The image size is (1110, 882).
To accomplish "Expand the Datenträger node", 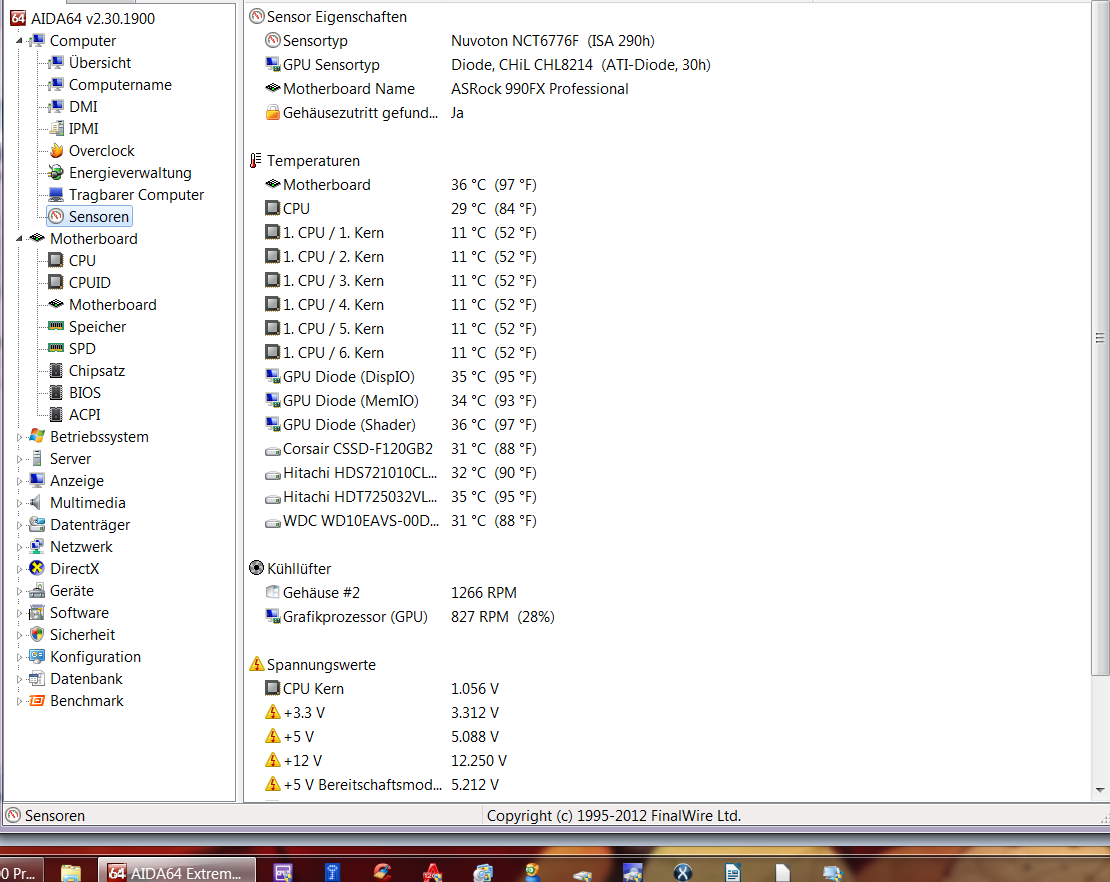I will [19, 525].
